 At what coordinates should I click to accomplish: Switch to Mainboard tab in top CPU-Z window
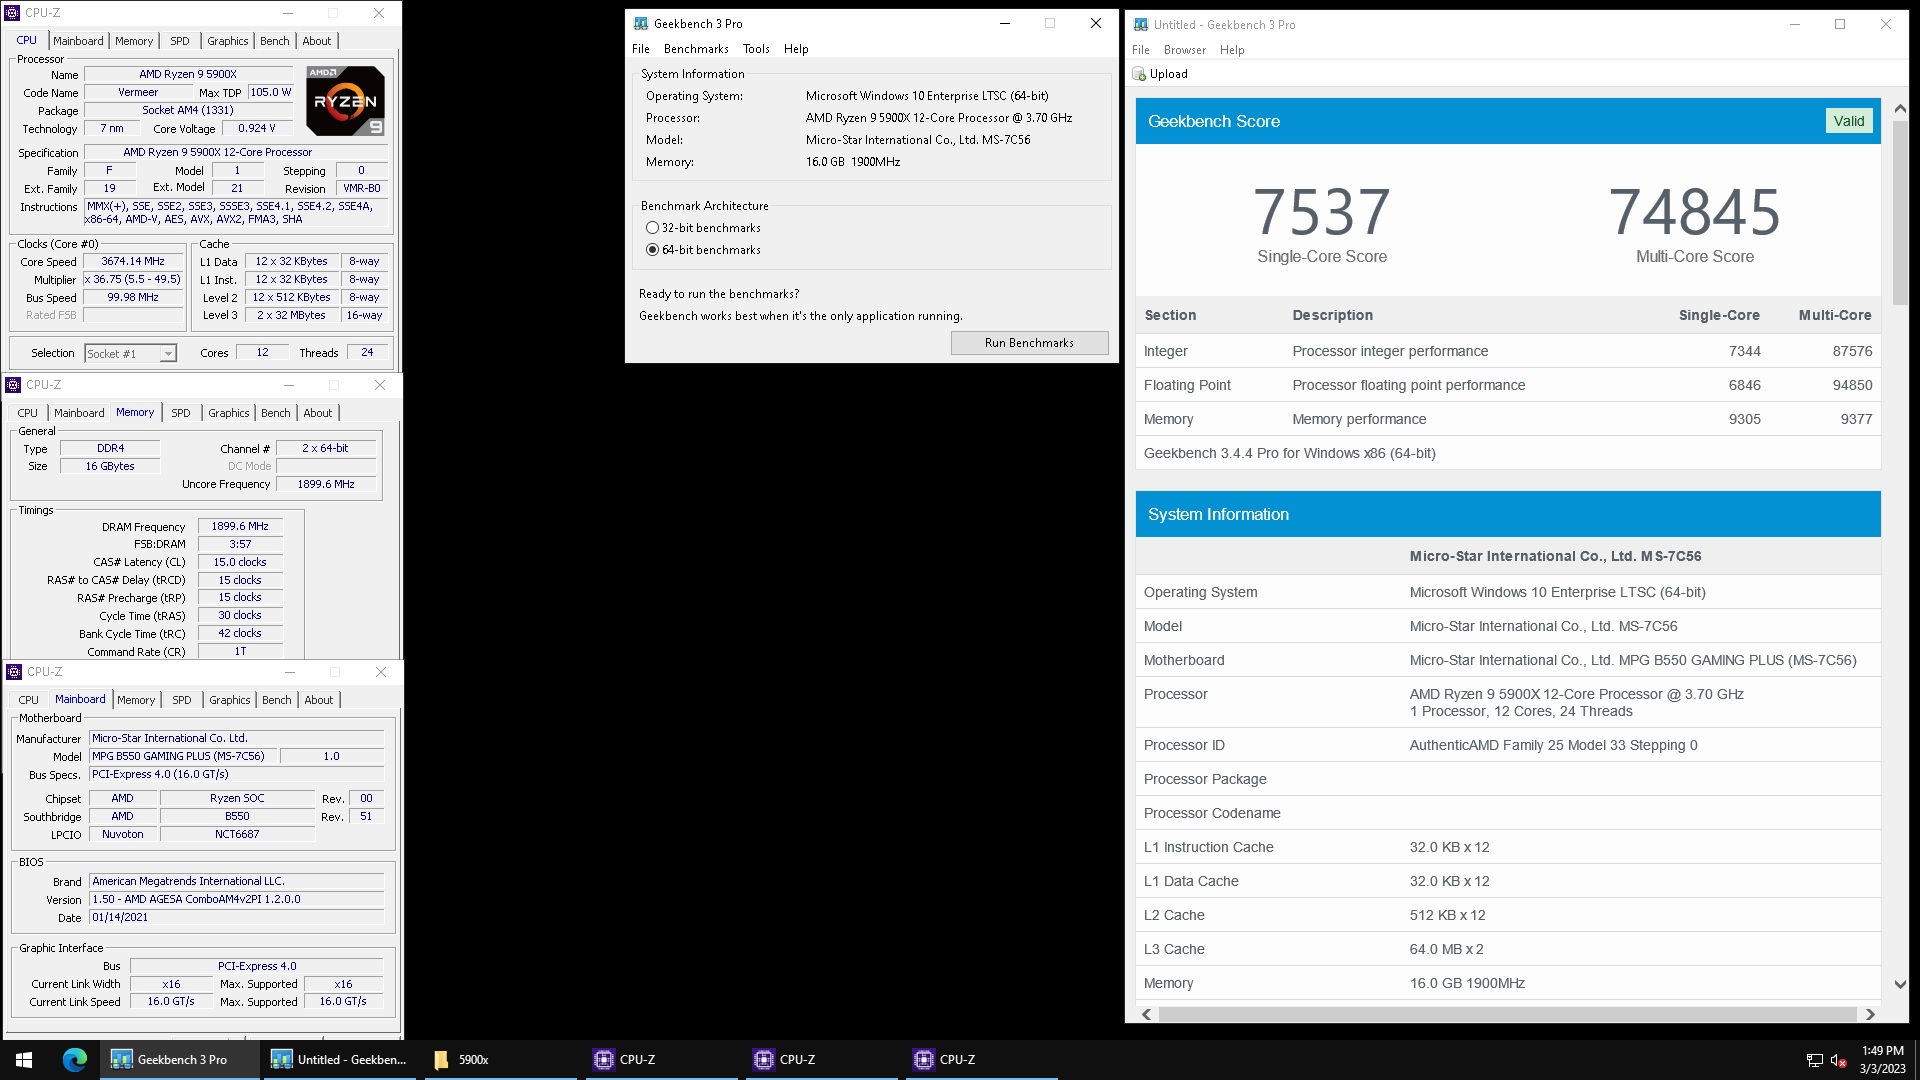click(x=78, y=41)
